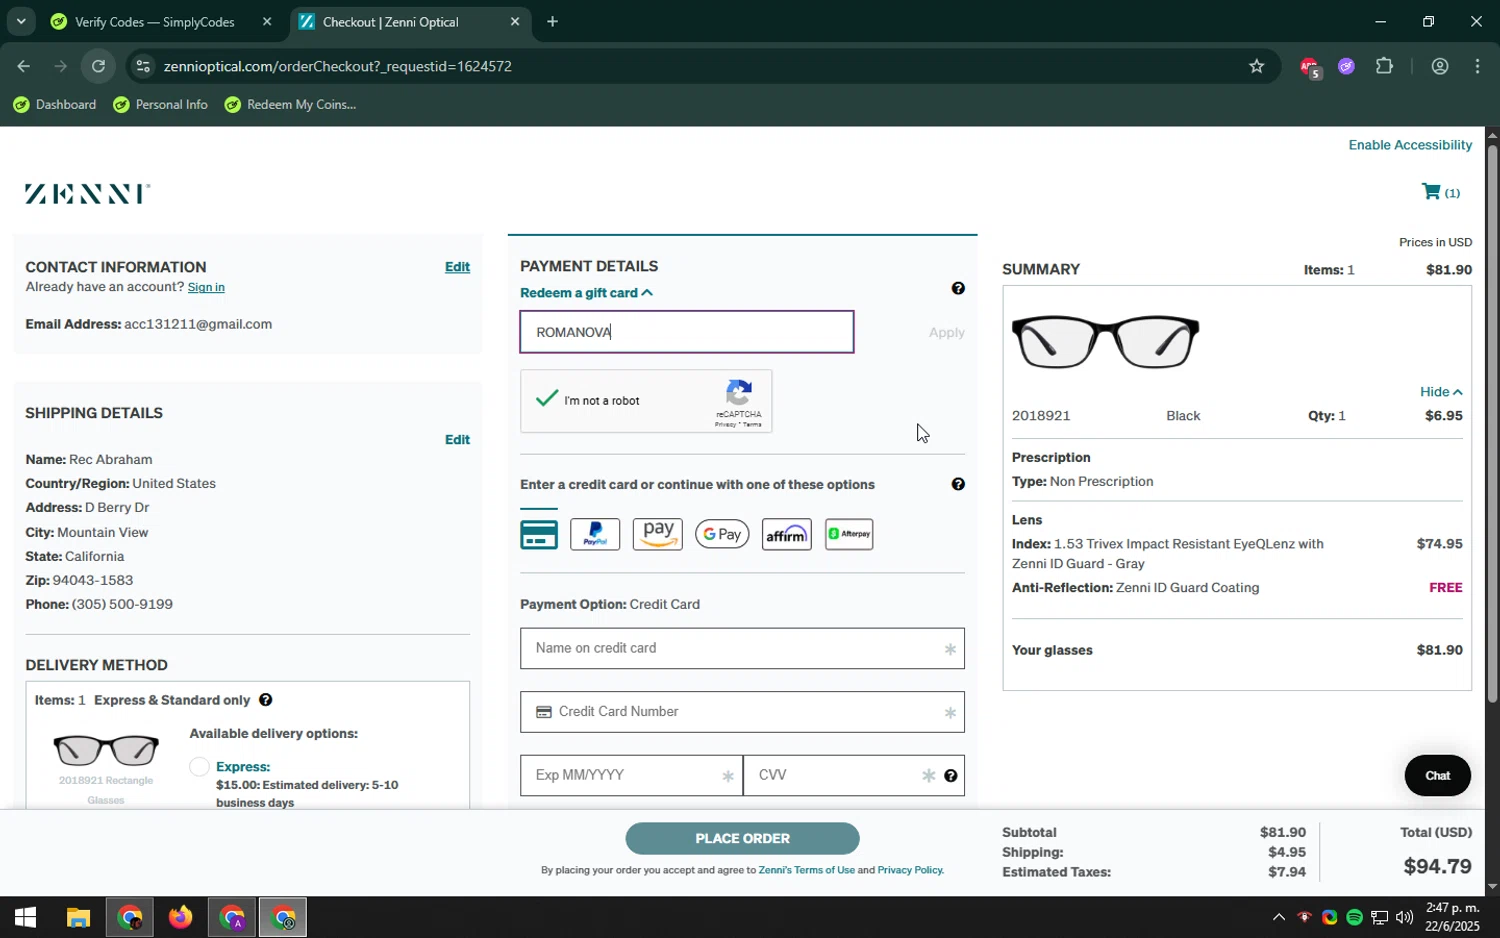
Task: Click the CVV help question mark
Action: coord(950,775)
